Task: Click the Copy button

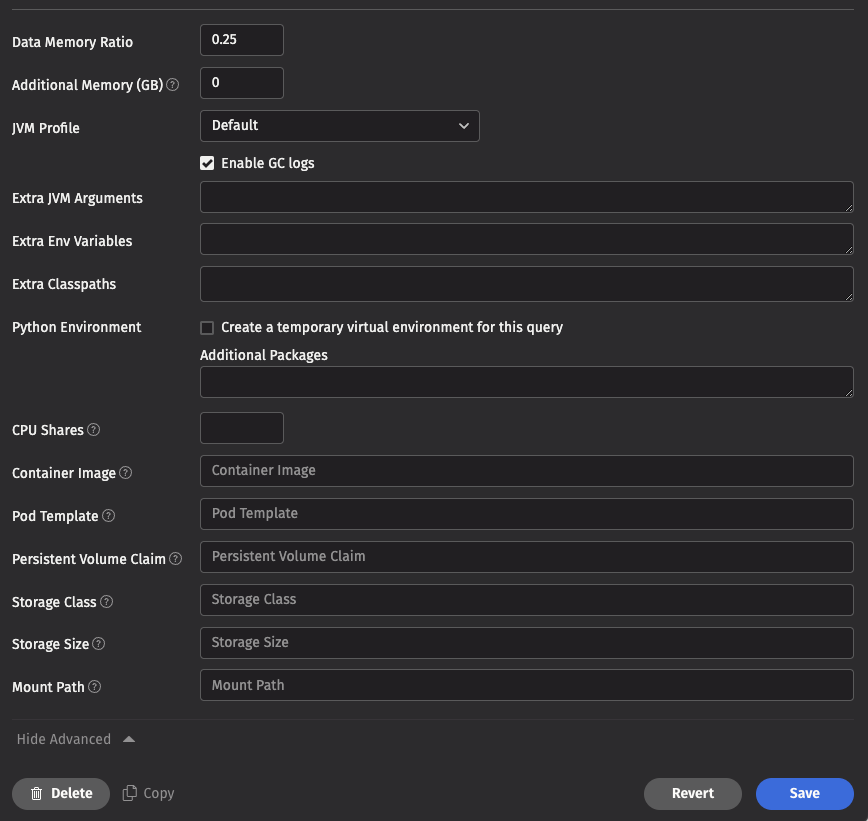Action: coord(148,793)
